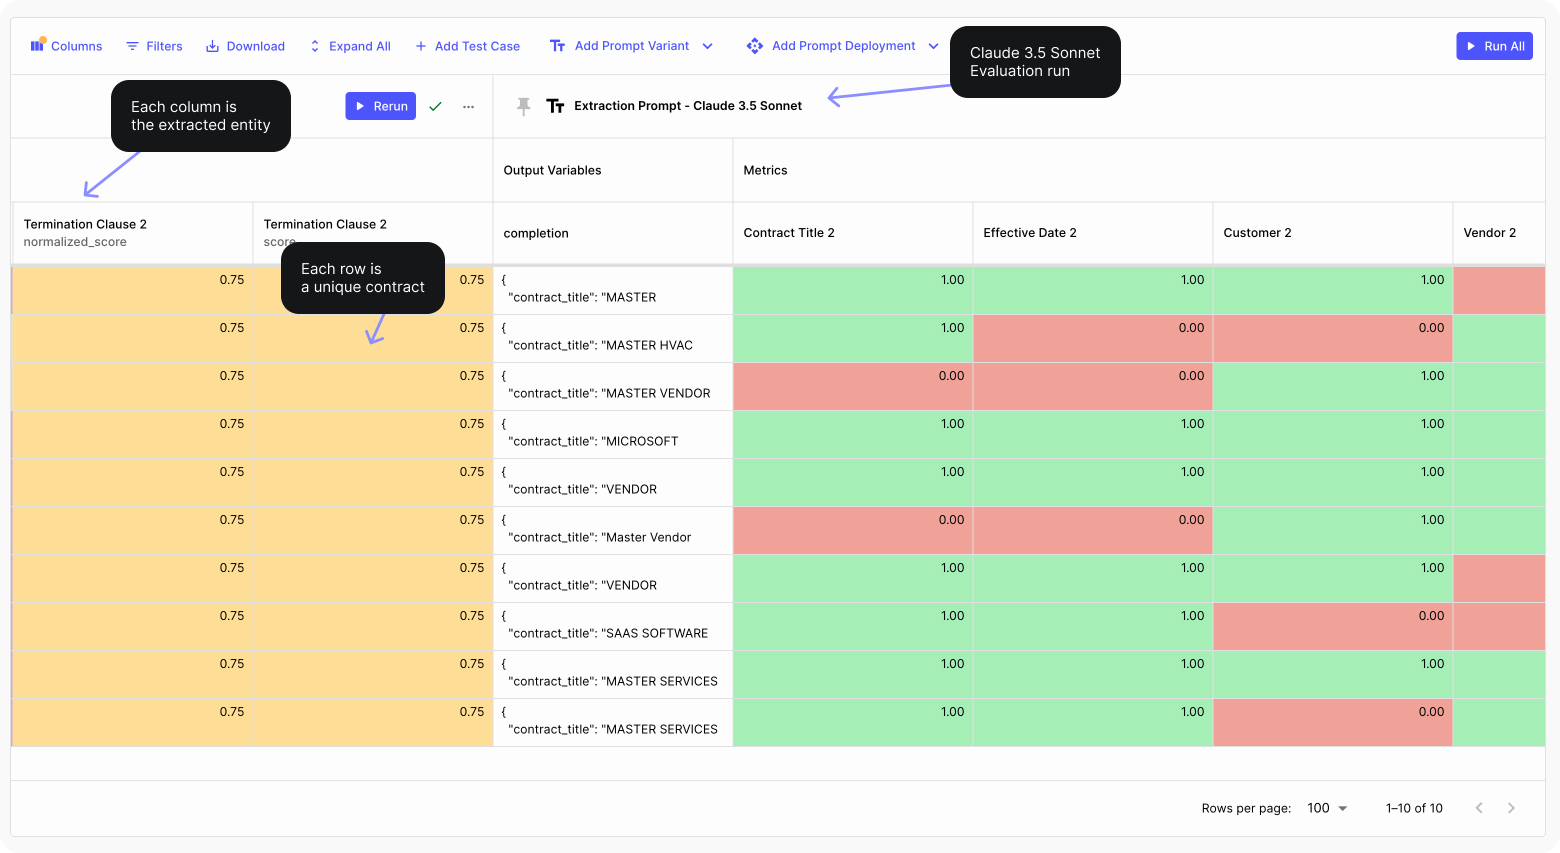Screen dimensions: 1560x853
Task: Open the MICROSOFT contract completion cell
Action: coord(612,434)
